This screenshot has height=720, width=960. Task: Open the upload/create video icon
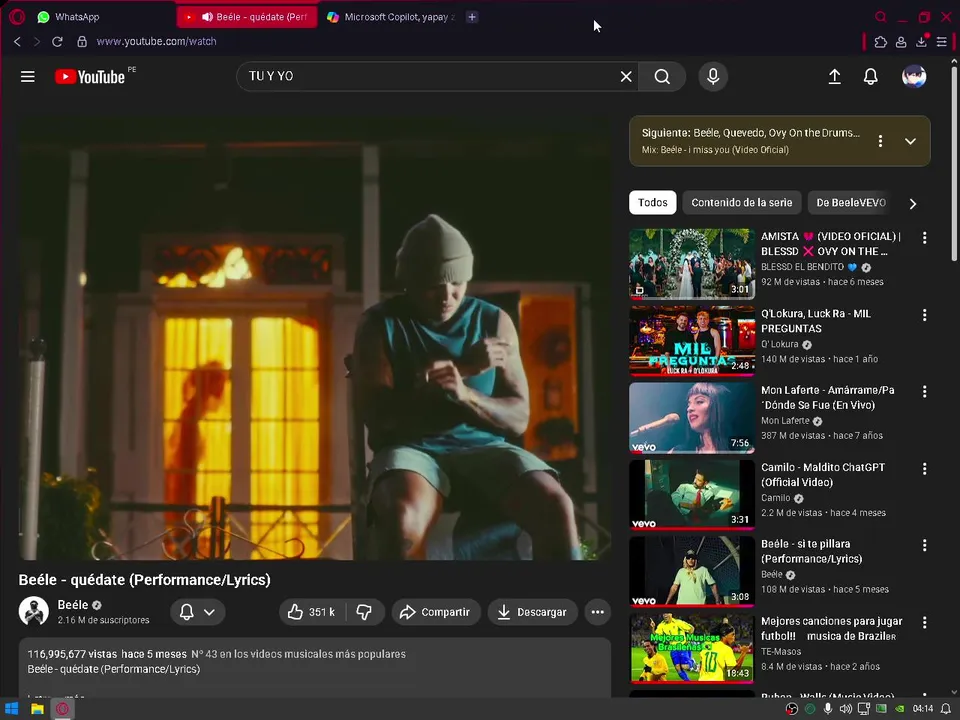tap(834, 77)
